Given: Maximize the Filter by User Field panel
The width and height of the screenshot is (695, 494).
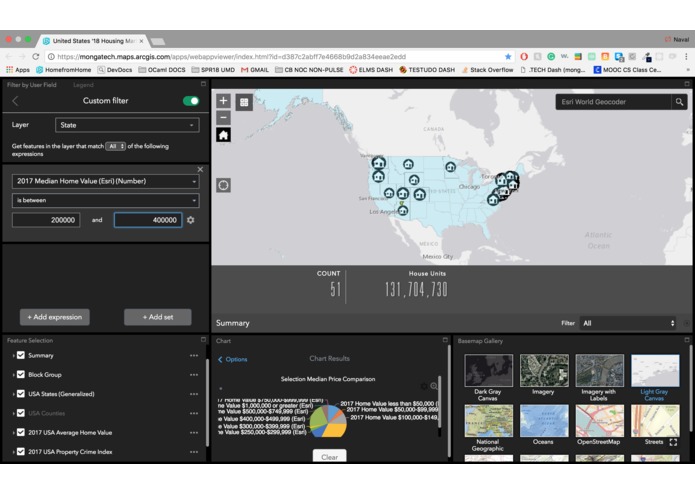Looking at the screenshot, I should (203, 84).
